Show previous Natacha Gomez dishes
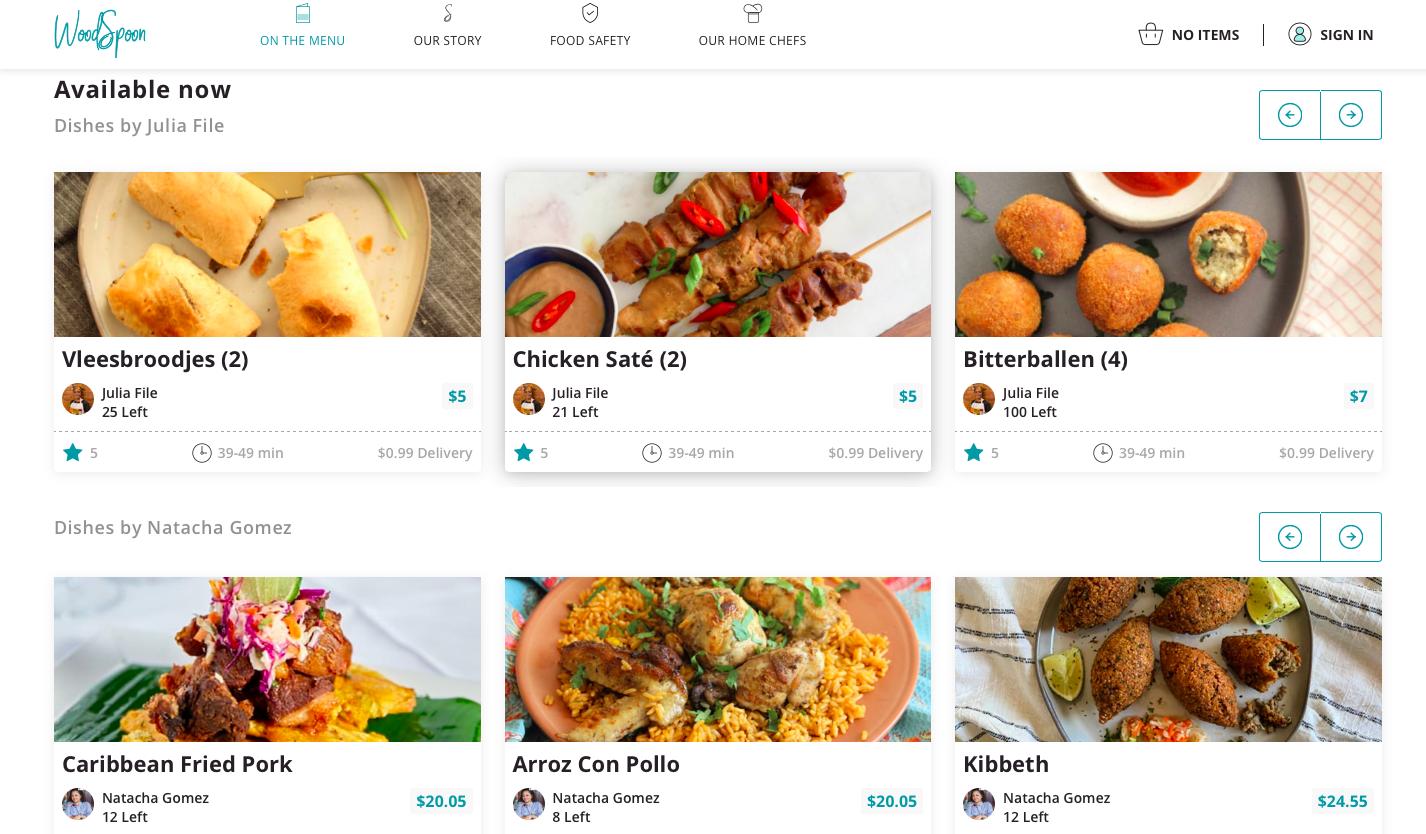 pos(1290,537)
